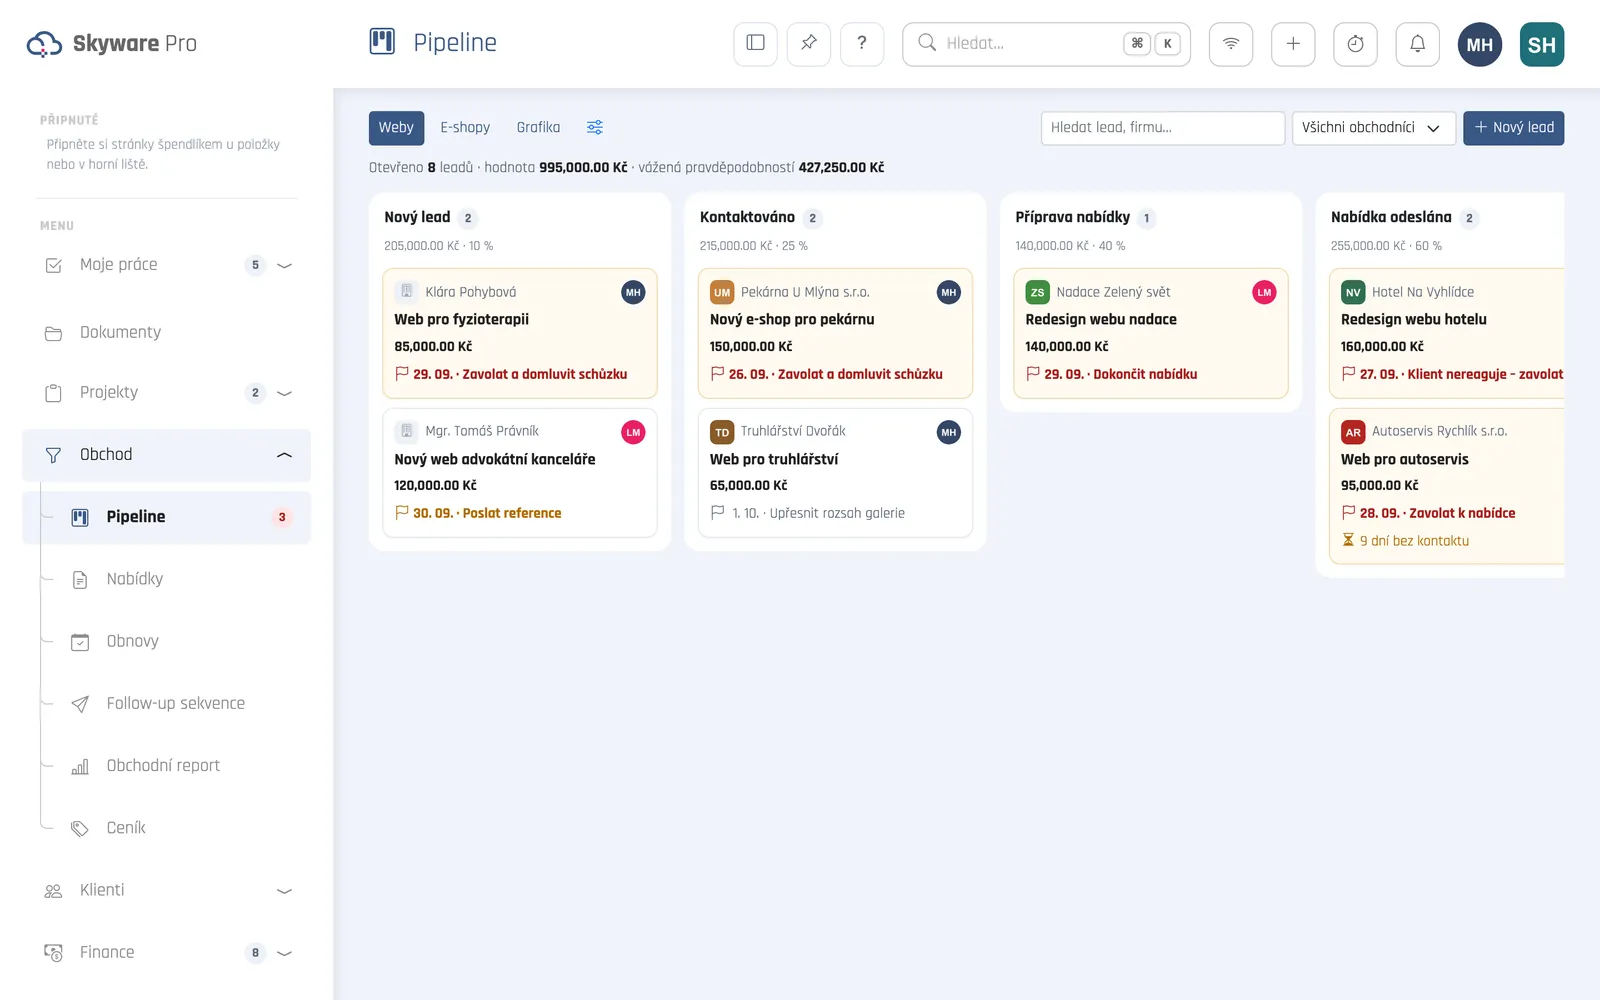
Task: Click the AR badge on the Autoservis Rychlík card
Action: pyautogui.click(x=1353, y=432)
